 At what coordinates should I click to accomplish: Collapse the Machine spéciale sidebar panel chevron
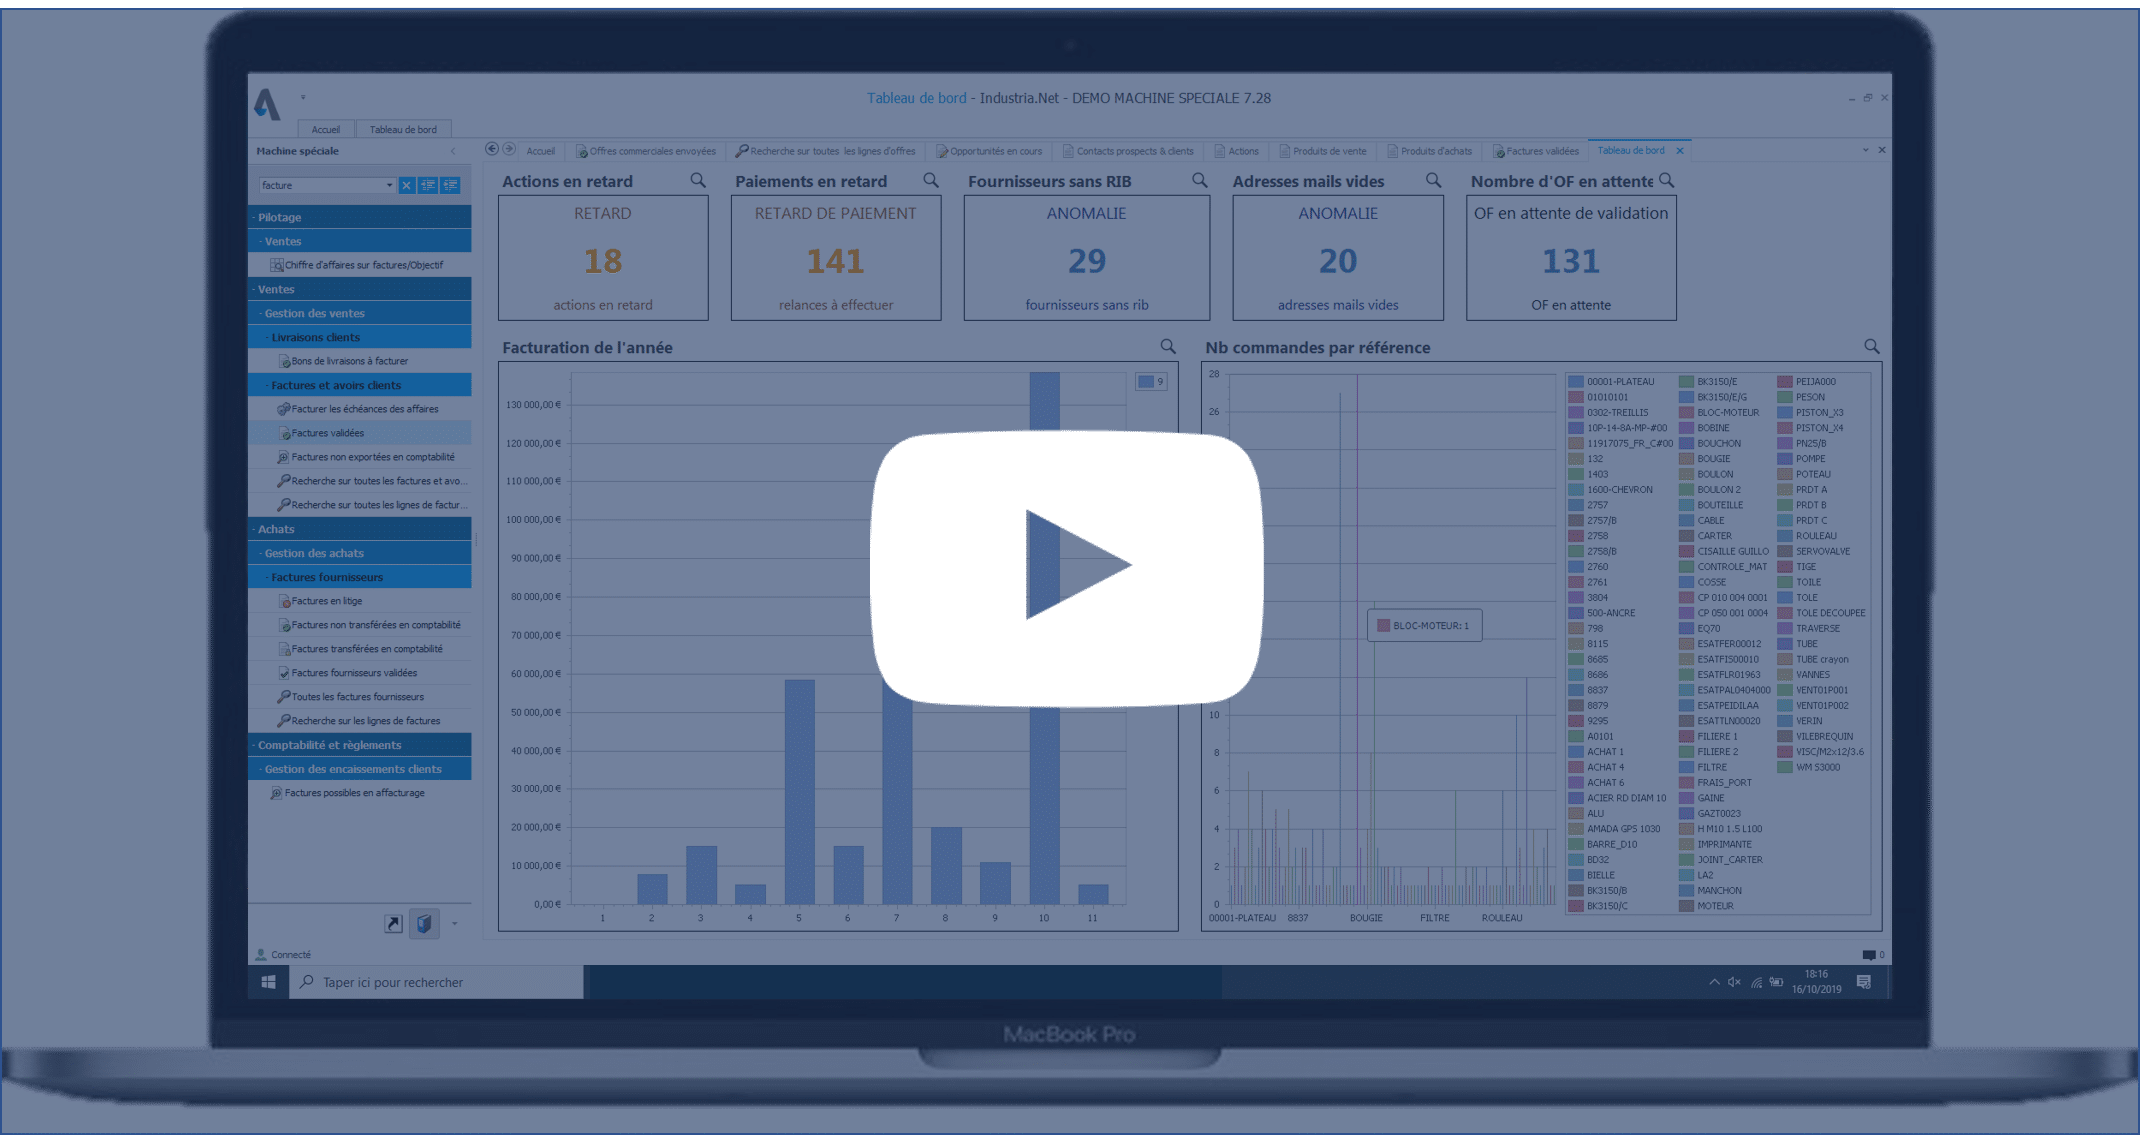pyautogui.click(x=453, y=151)
